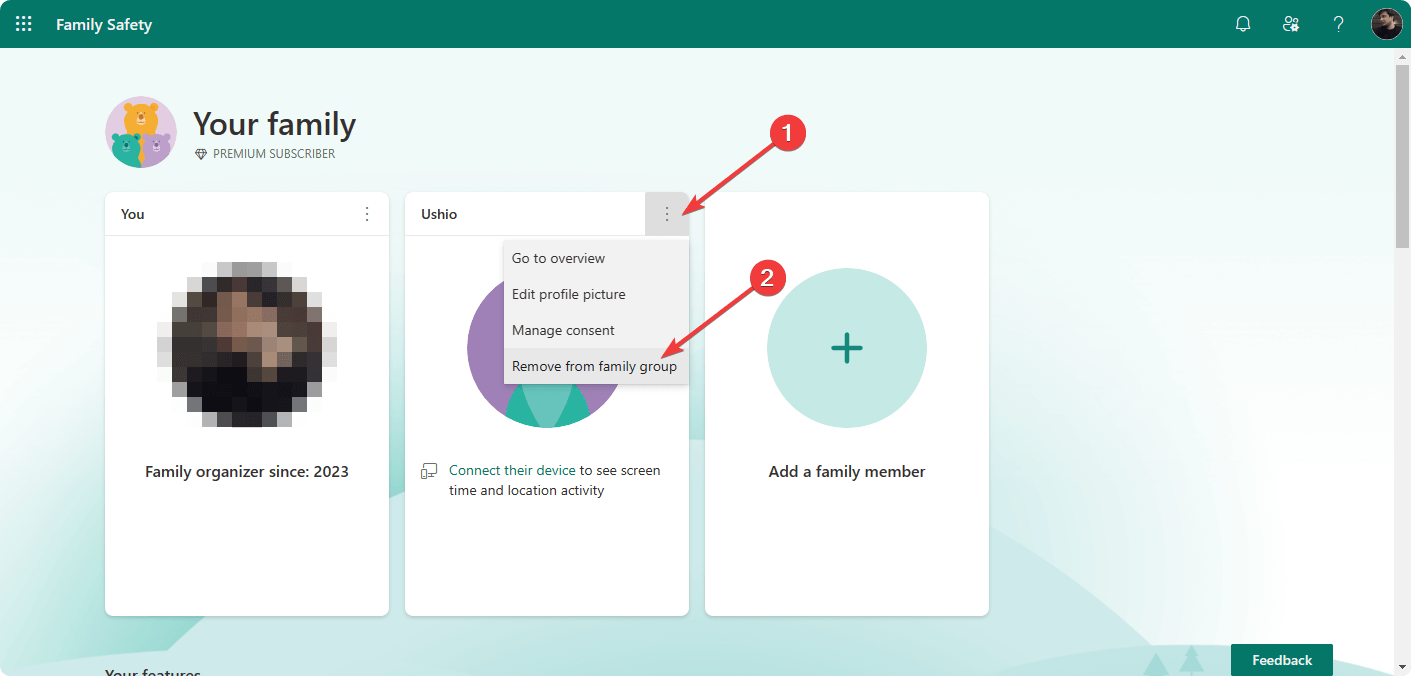Choose Edit profile picture
Screen dimensions: 1411x676
pos(596,294)
